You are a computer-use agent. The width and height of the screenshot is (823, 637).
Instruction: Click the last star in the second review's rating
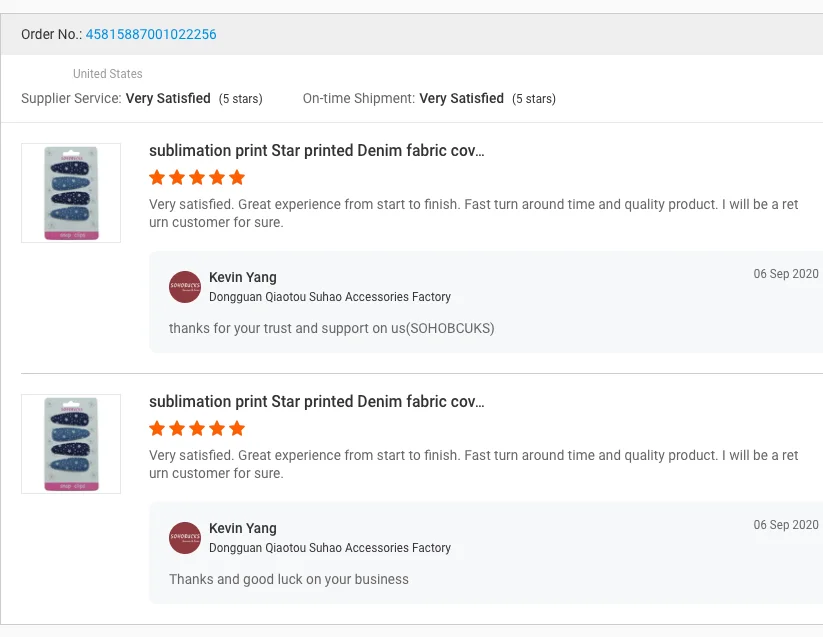click(237, 429)
